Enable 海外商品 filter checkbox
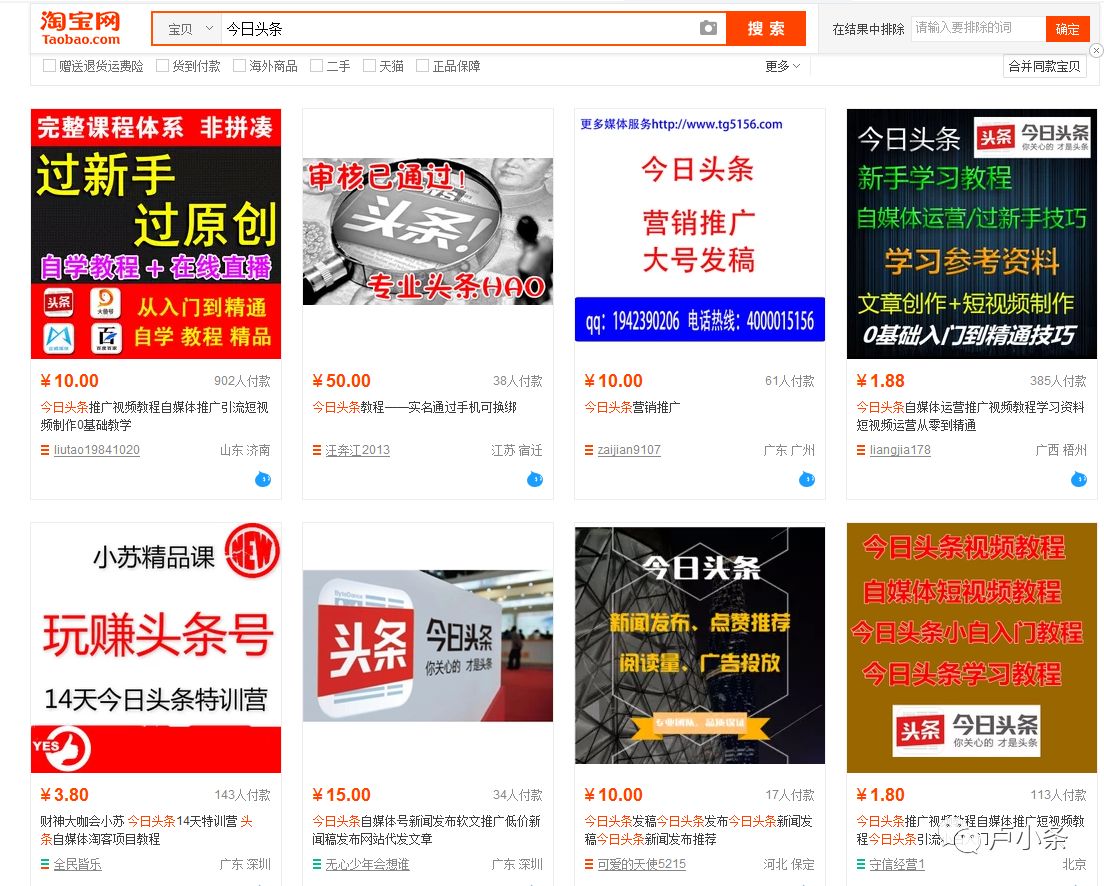The width and height of the screenshot is (1104, 886). click(x=239, y=65)
